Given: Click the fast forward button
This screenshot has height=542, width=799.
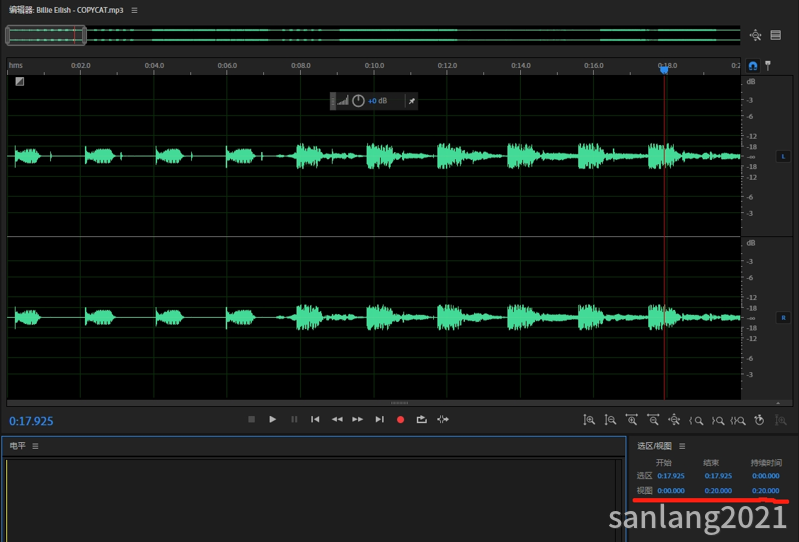Looking at the screenshot, I should coord(358,419).
